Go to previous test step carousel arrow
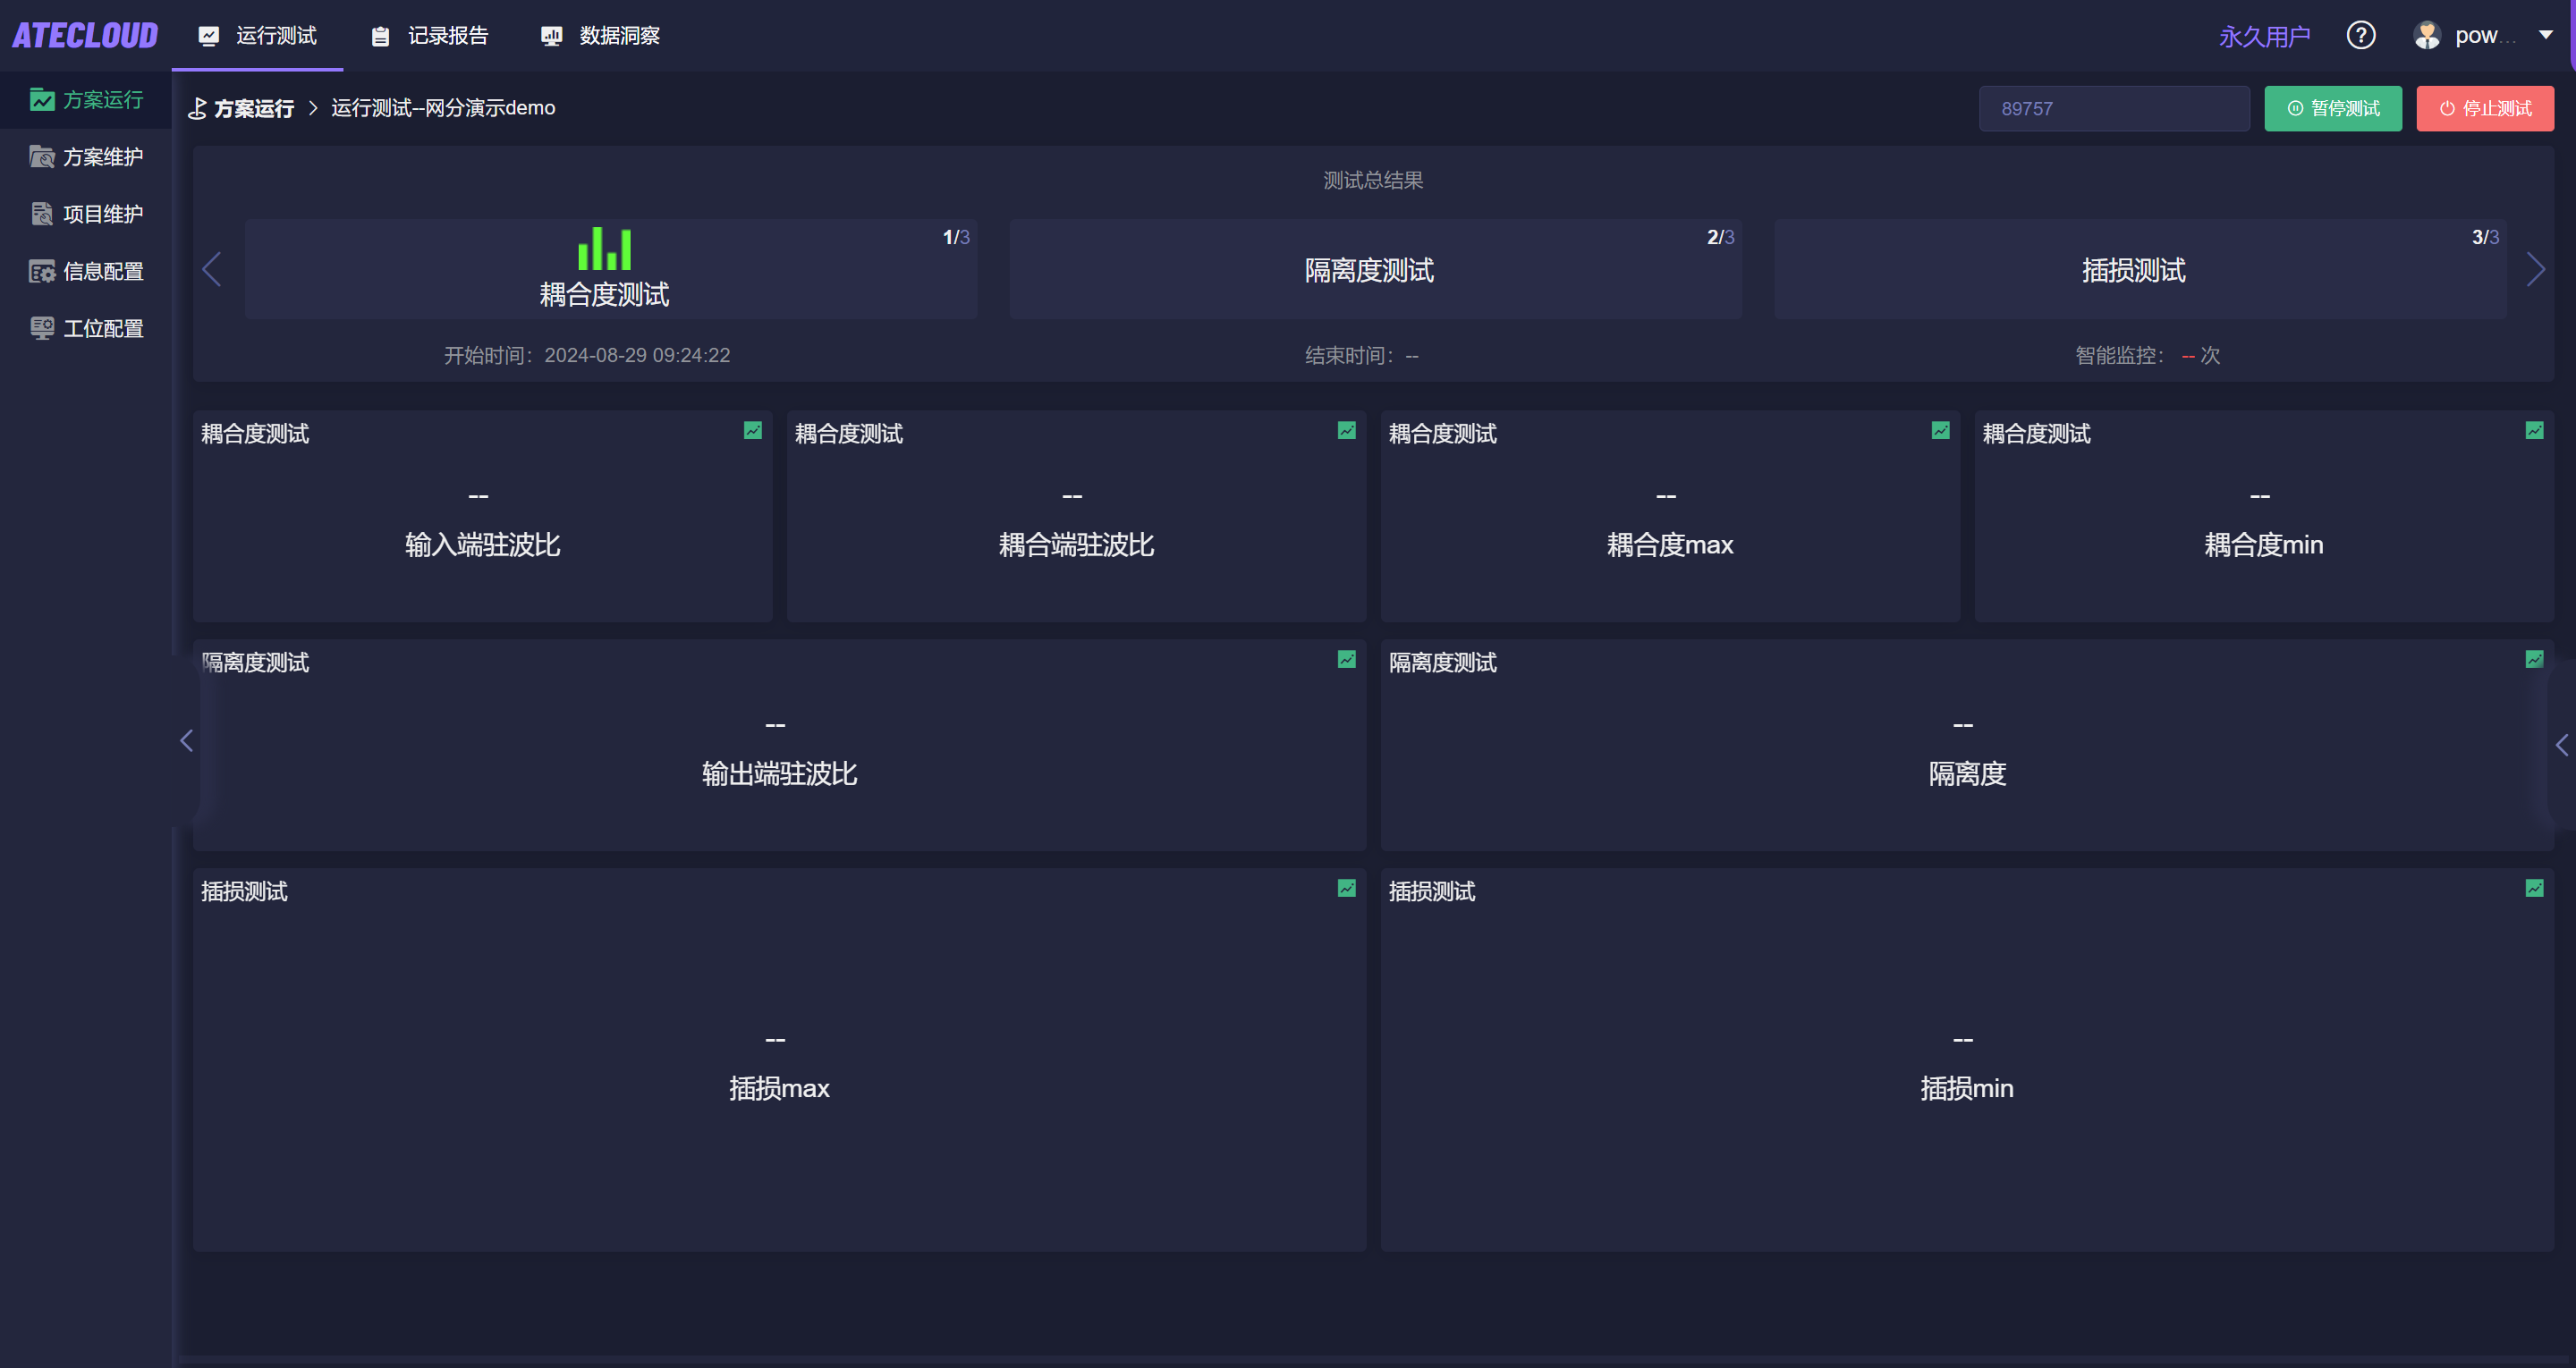2576x1368 pixels. [x=212, y=269]
